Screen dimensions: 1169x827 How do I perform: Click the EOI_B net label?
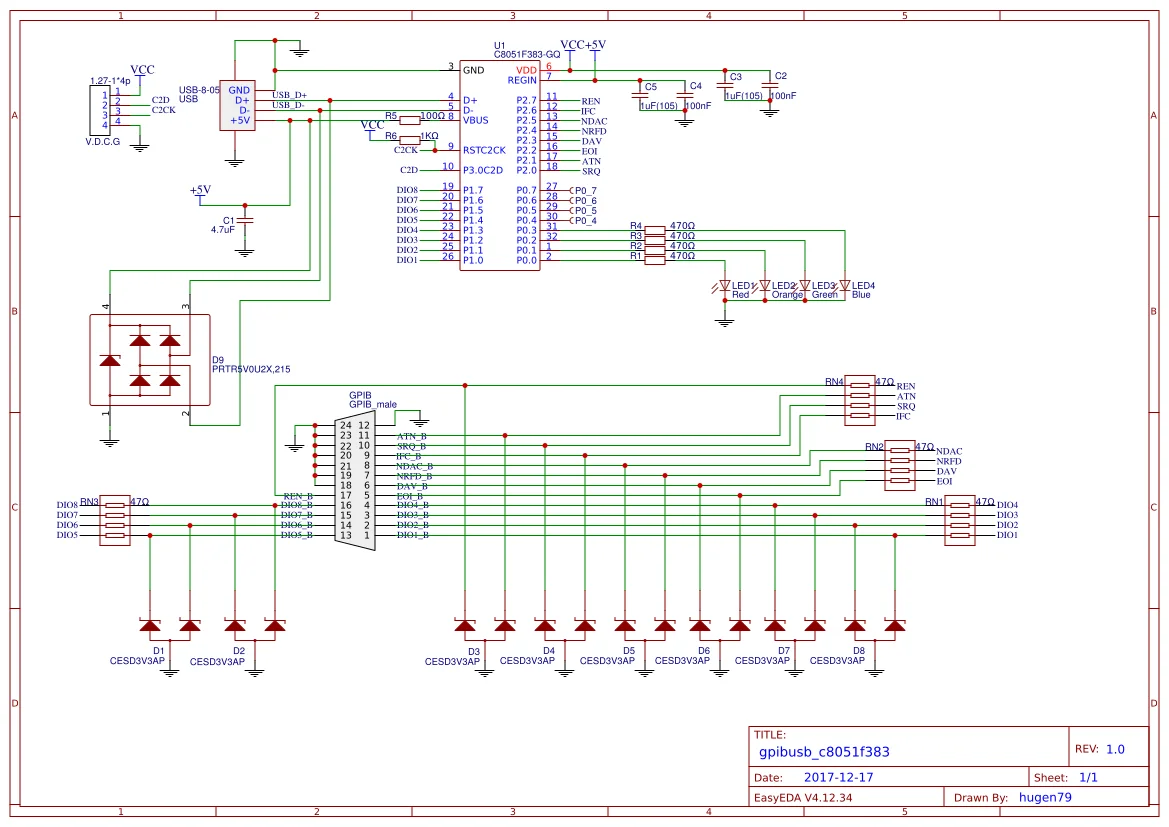coord(409,496)
